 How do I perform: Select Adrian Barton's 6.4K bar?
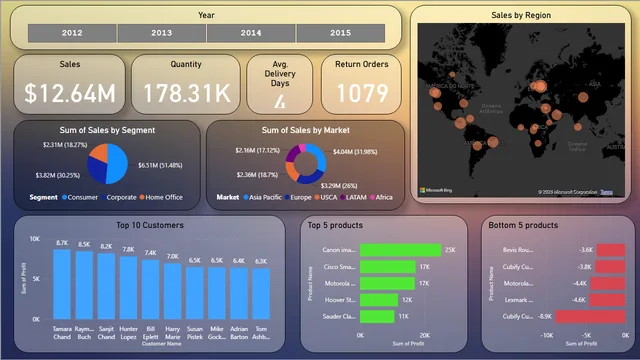239,293
